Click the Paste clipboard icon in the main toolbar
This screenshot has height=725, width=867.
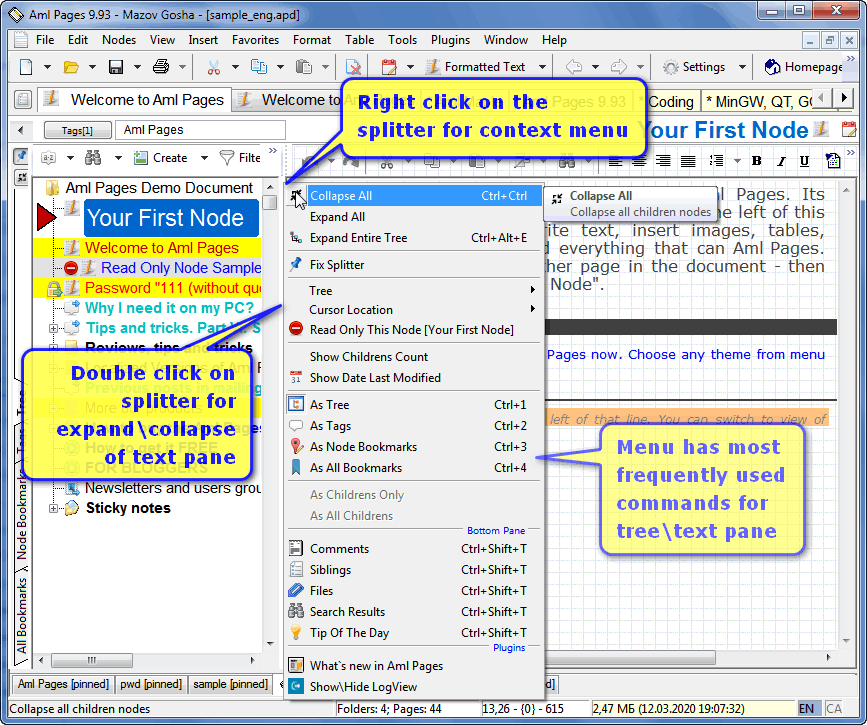304,67
